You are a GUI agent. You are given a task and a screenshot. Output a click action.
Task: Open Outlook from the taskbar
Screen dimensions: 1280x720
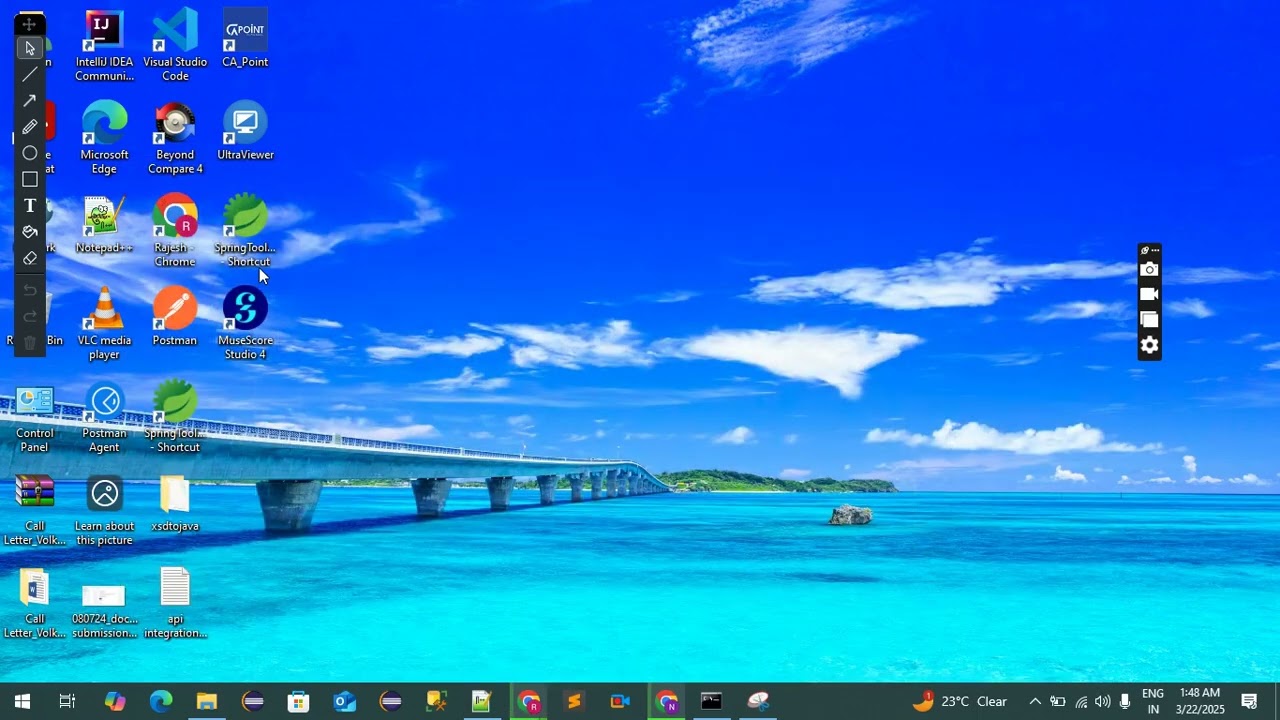pos(345,701)
